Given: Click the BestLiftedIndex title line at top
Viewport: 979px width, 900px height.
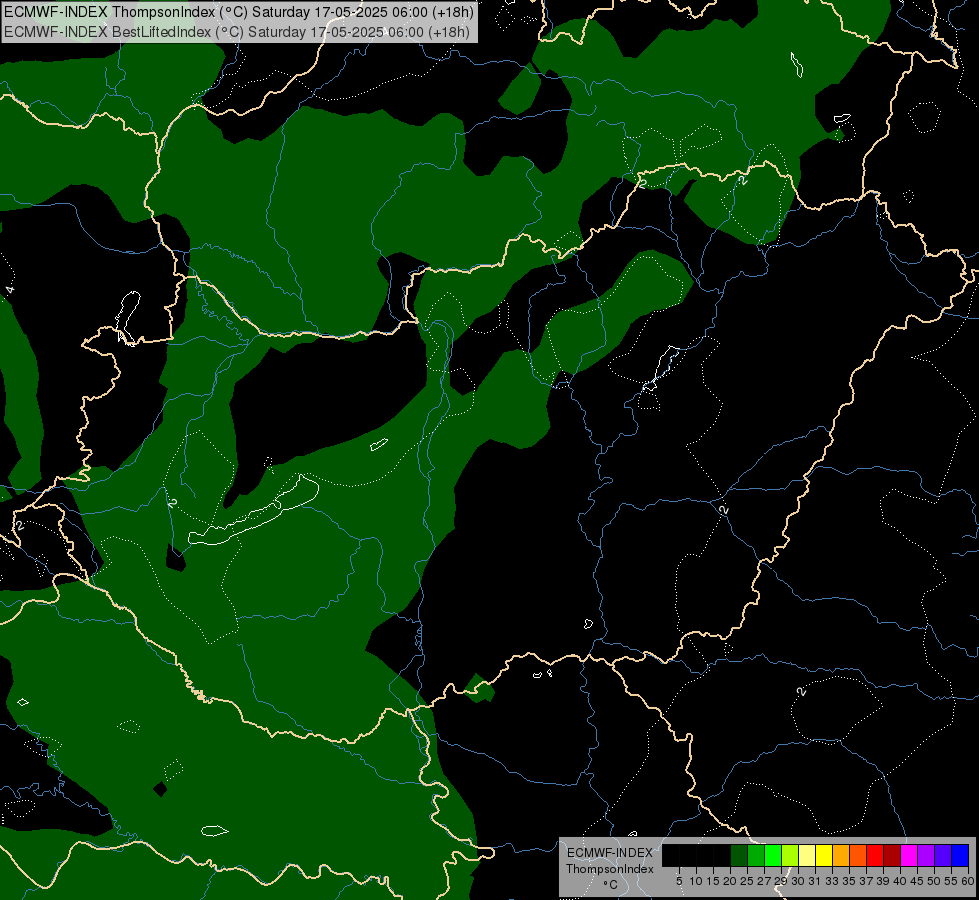Looking at the screenshot, I should (x=237, y=31).
